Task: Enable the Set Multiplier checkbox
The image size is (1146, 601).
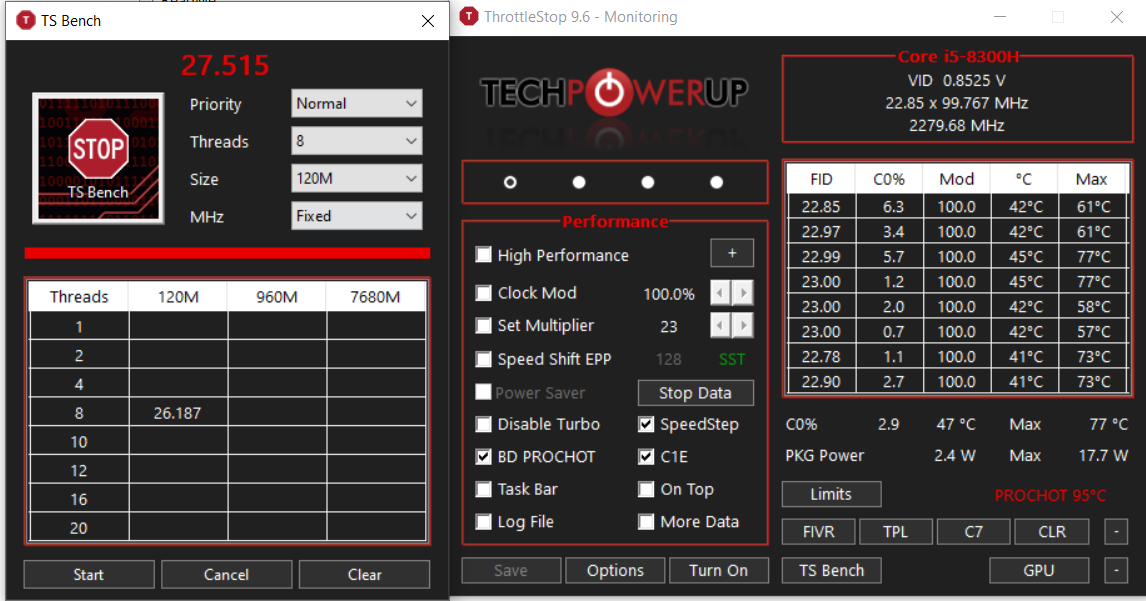Action: tap(483, 325)
